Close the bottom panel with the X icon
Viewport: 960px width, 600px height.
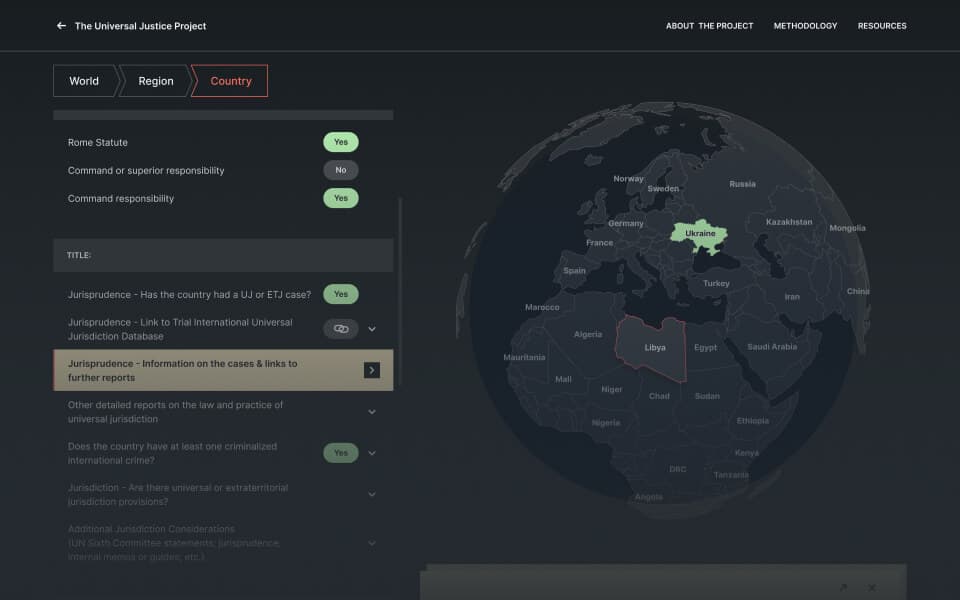point(872,588)
